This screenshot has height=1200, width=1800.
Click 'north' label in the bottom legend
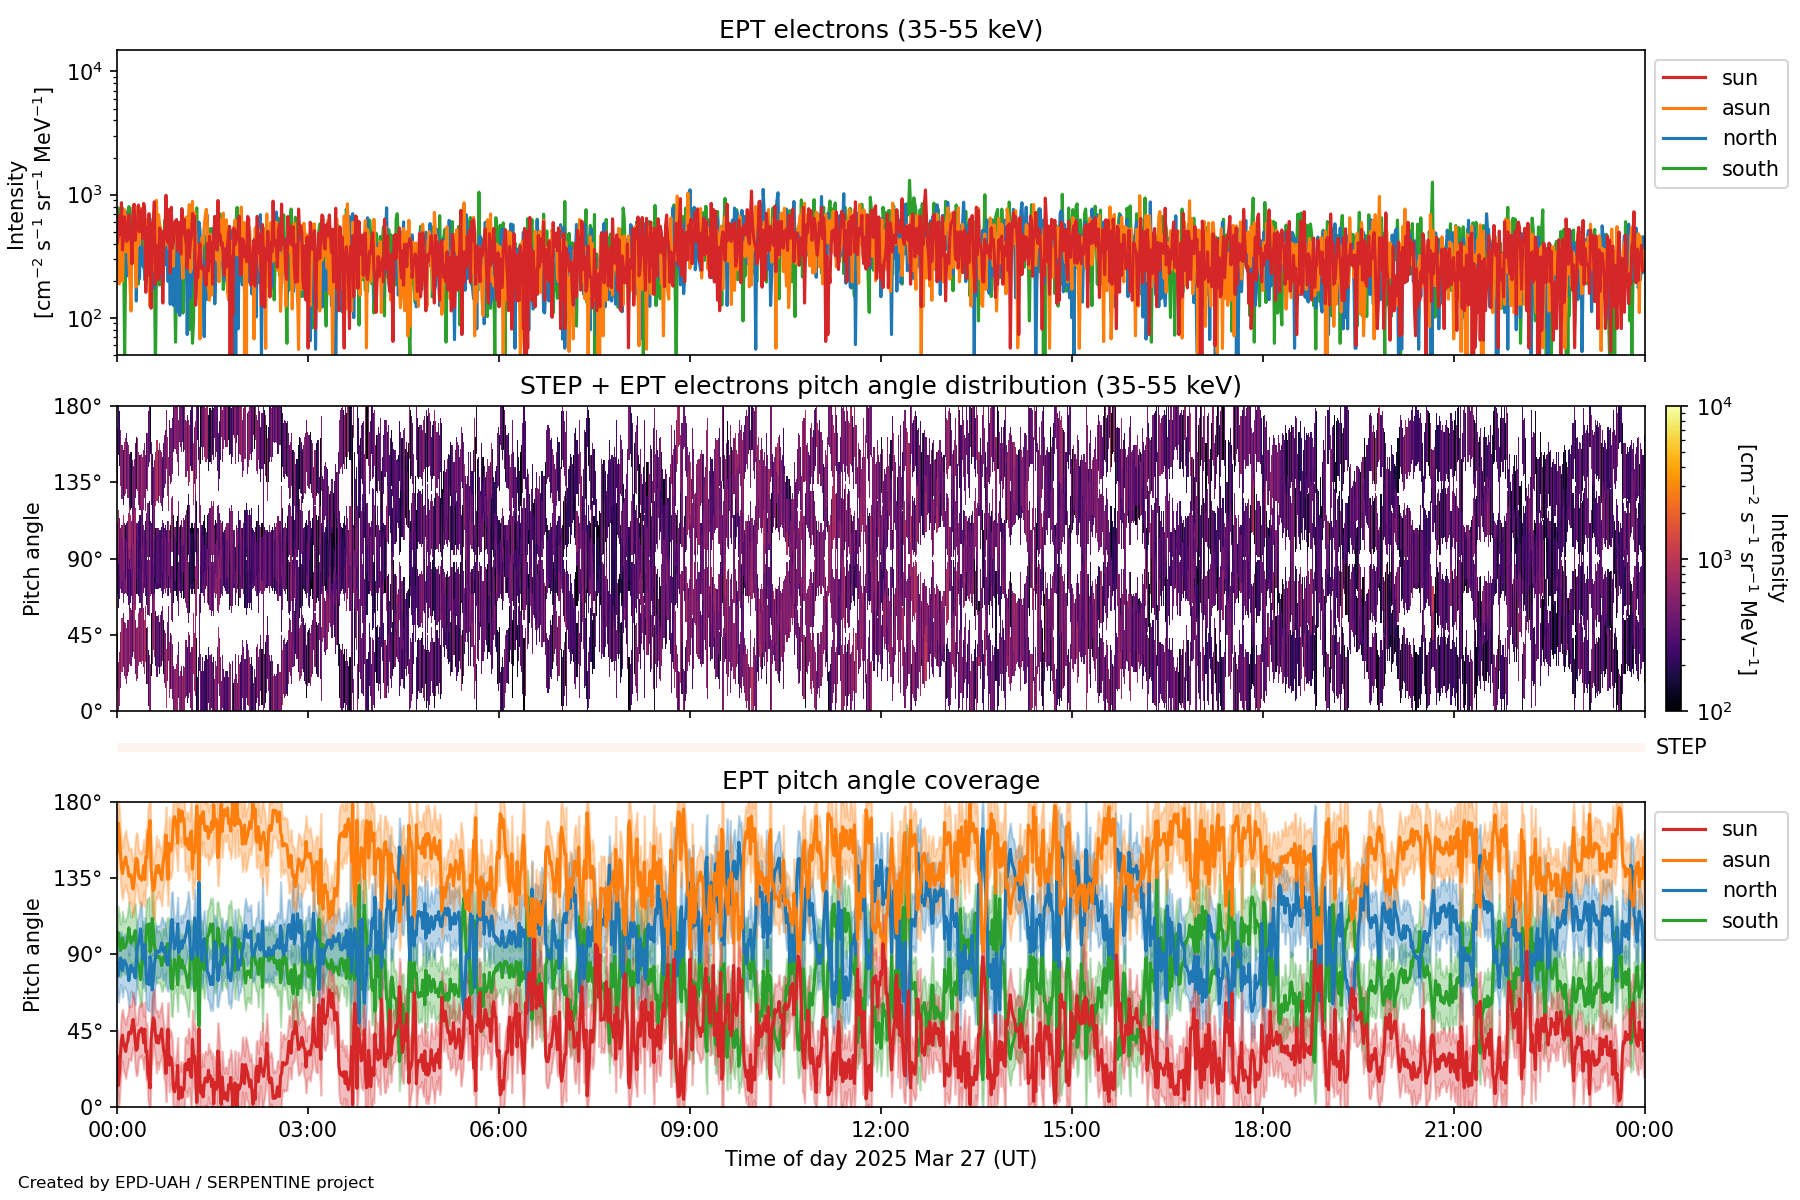click(1748, 890)
